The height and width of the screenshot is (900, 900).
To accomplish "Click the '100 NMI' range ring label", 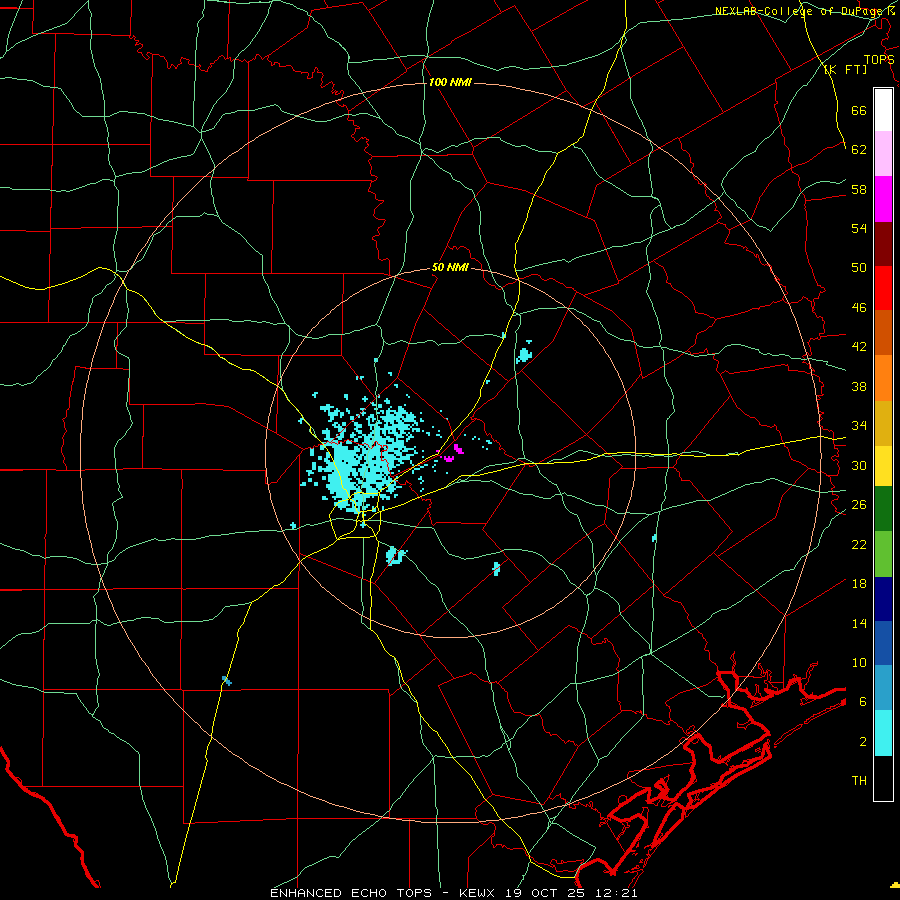I will click(x=450, y=83).
